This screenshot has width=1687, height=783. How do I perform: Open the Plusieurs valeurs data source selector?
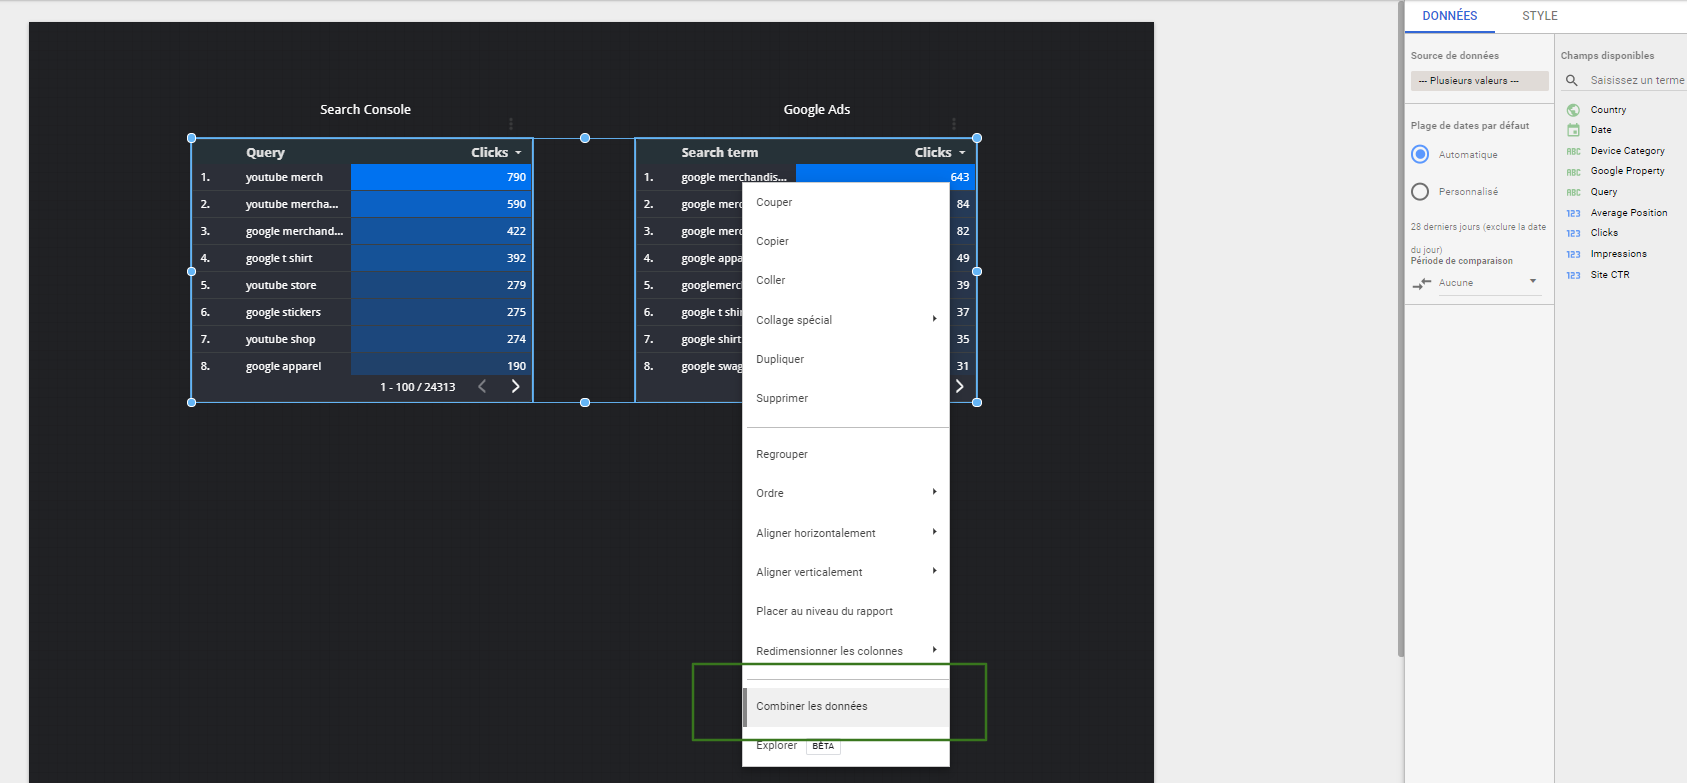1480,81
